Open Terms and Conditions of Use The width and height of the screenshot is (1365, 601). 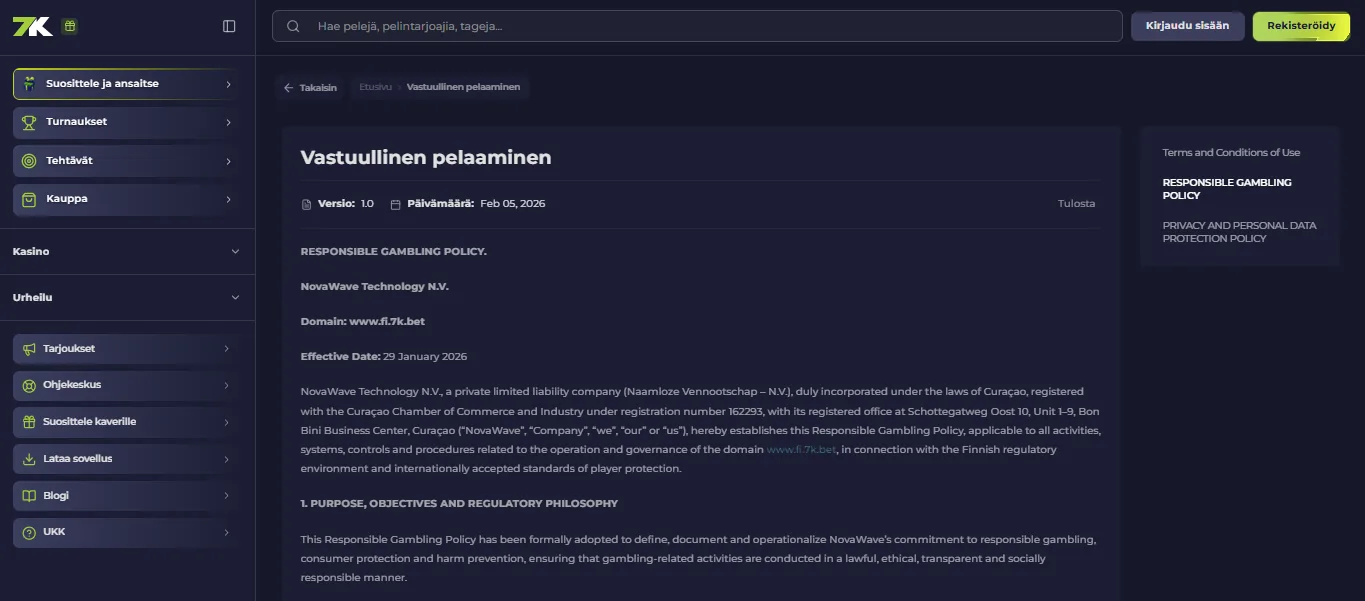[1231, 153]
